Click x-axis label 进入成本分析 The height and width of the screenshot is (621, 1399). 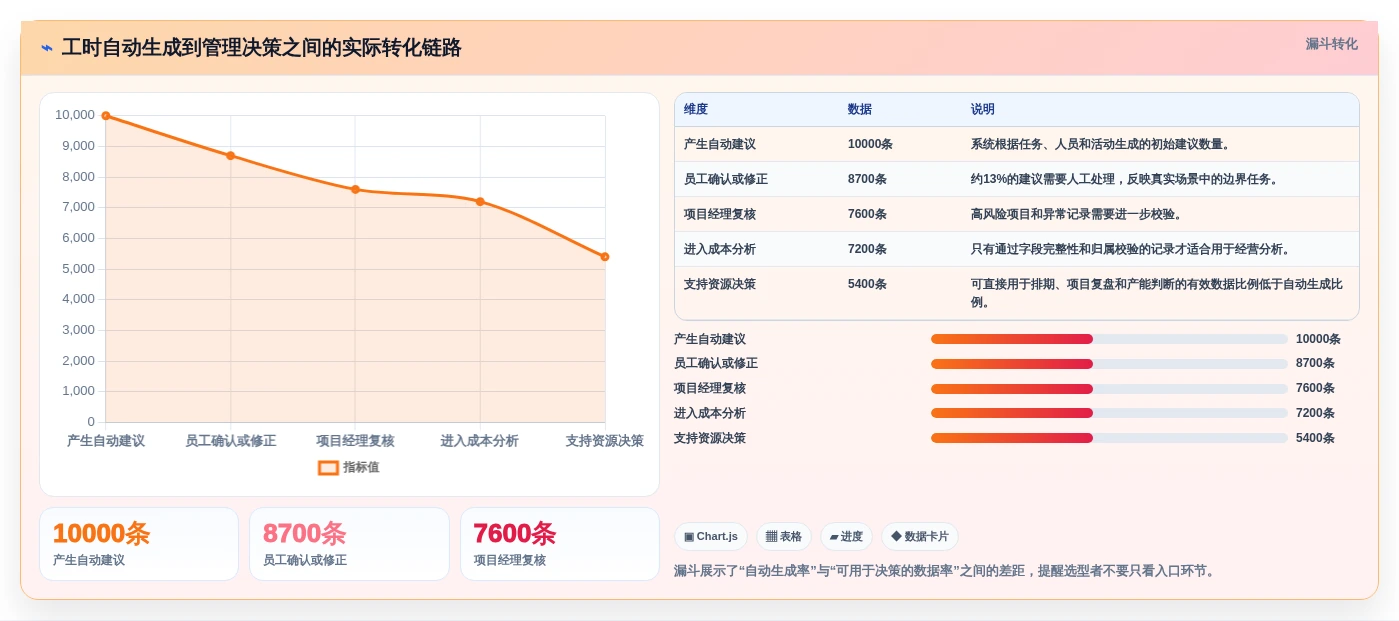[x=480, y=441]
